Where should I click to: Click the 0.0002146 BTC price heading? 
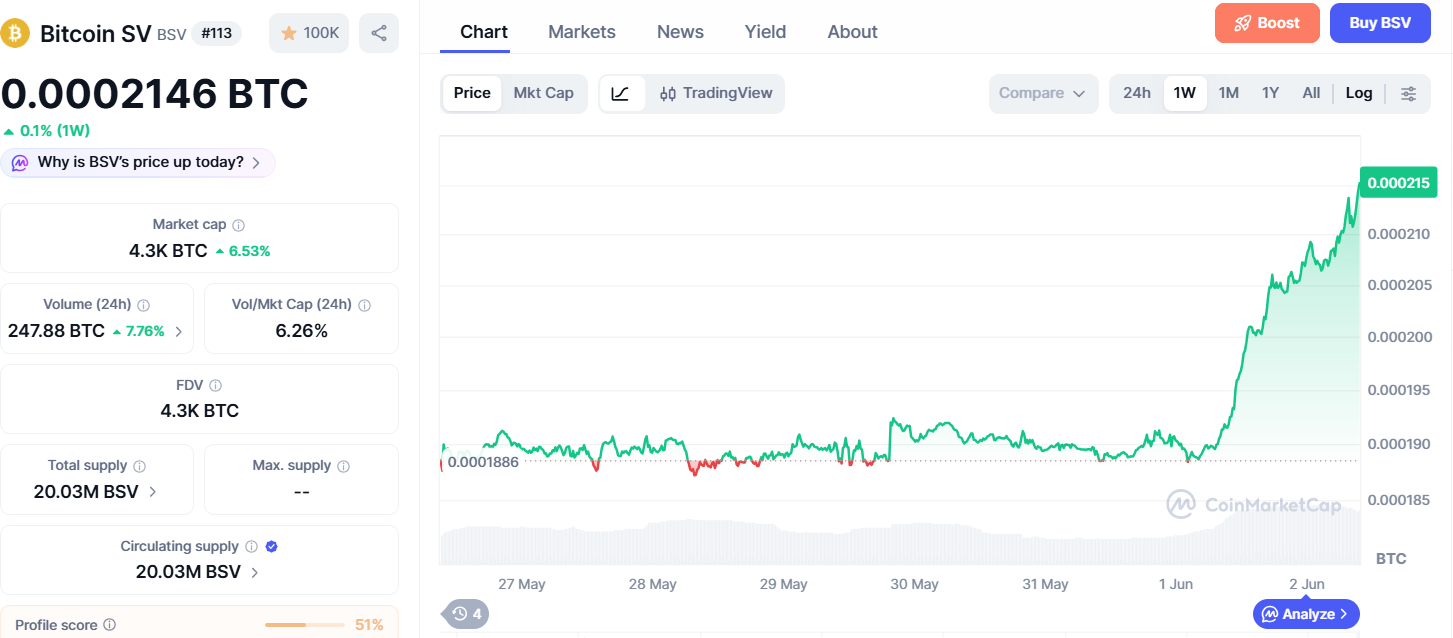[155, 93]
